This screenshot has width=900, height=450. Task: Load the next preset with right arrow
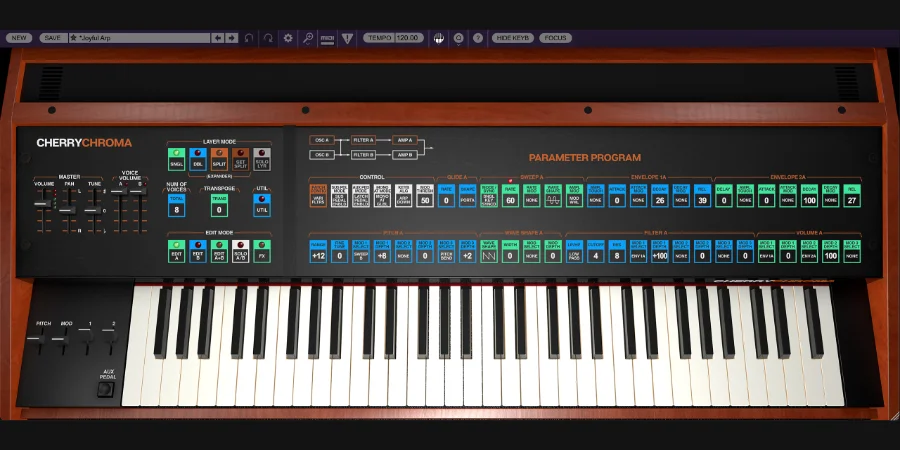[231, 38]
